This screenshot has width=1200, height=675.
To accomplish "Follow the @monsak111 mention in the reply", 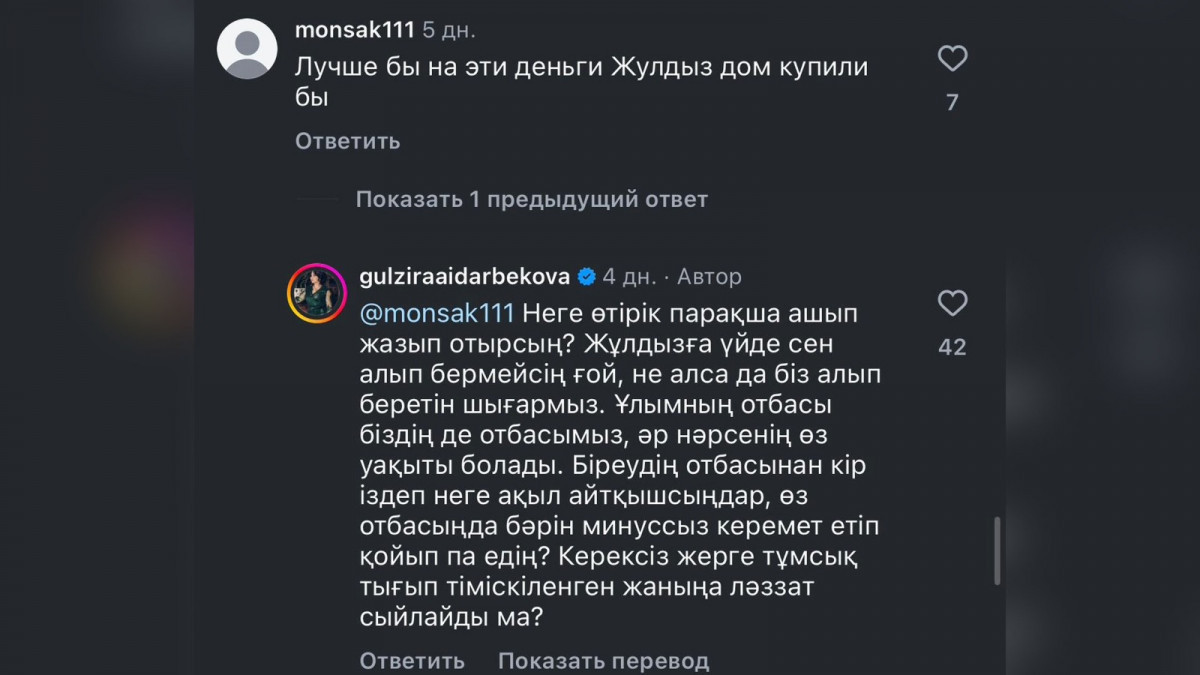I will click(x=436, y=313).
